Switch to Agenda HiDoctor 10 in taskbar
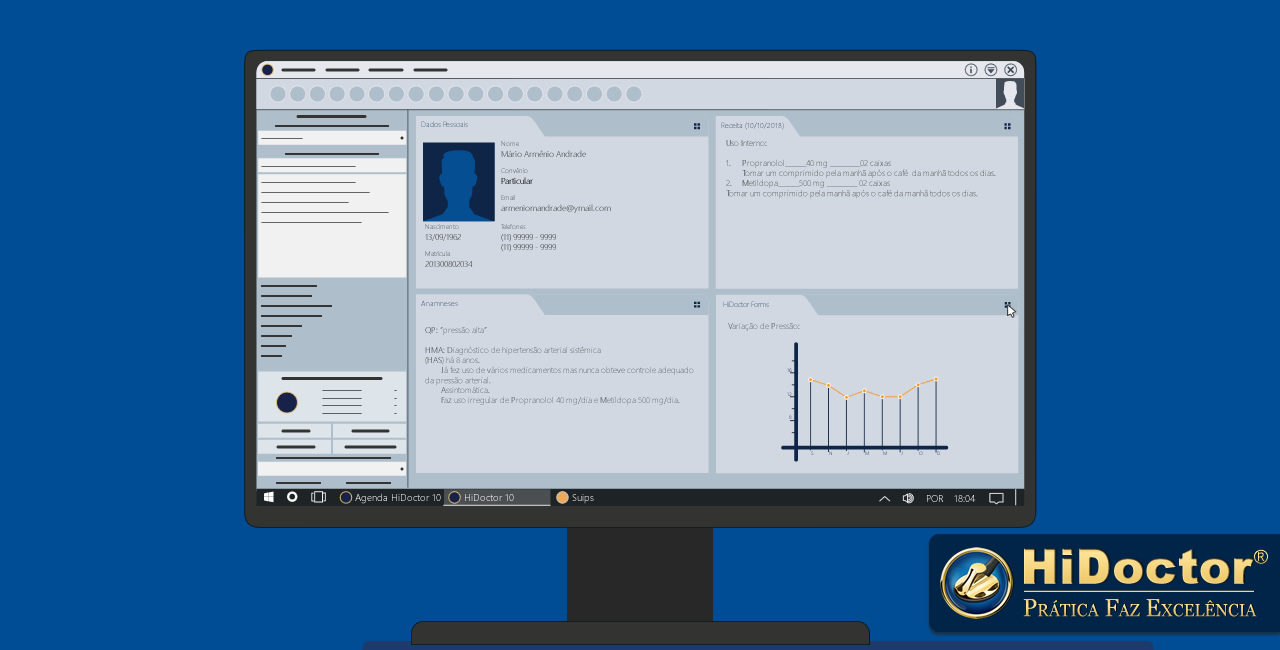The height and width of the screenshot is (650, 1280). pyautogui.click(x=390, y=497)
